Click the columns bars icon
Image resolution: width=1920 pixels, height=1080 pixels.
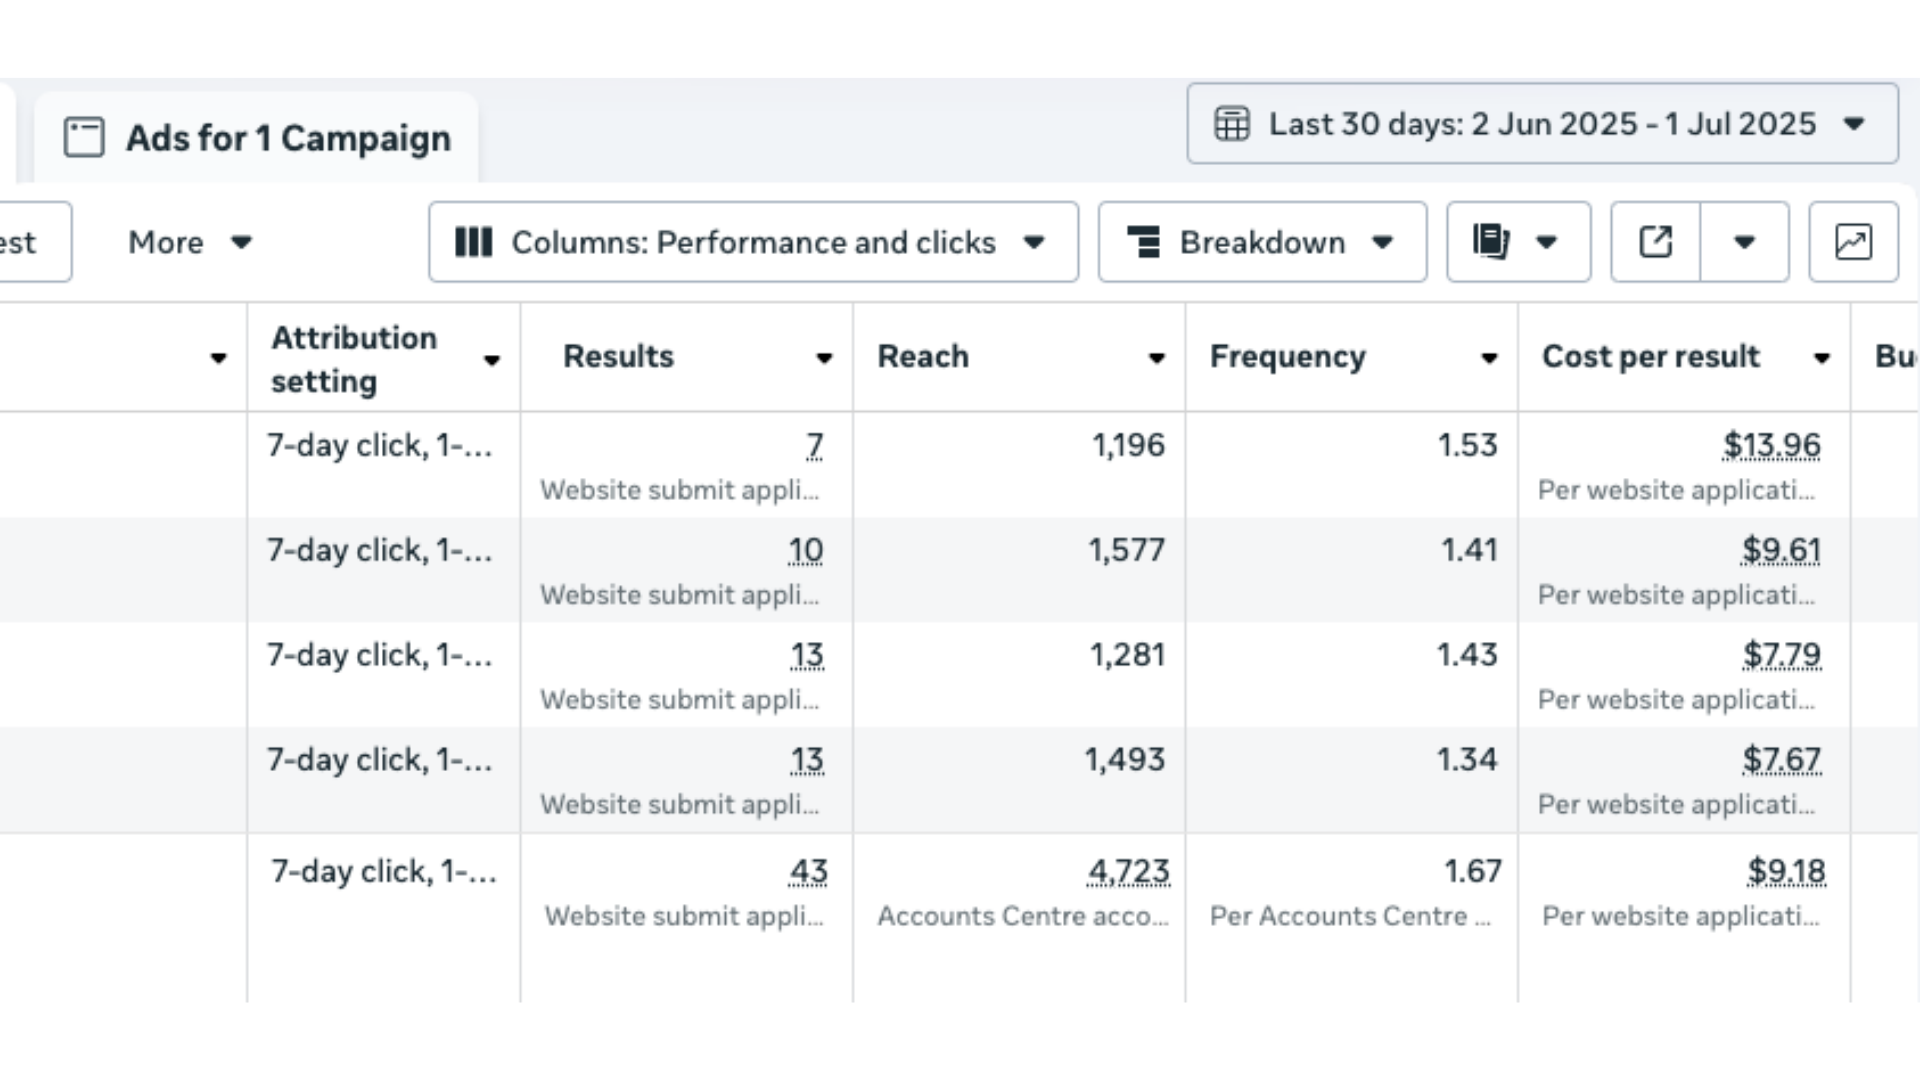pyautogui.click(x=473, y=242)
